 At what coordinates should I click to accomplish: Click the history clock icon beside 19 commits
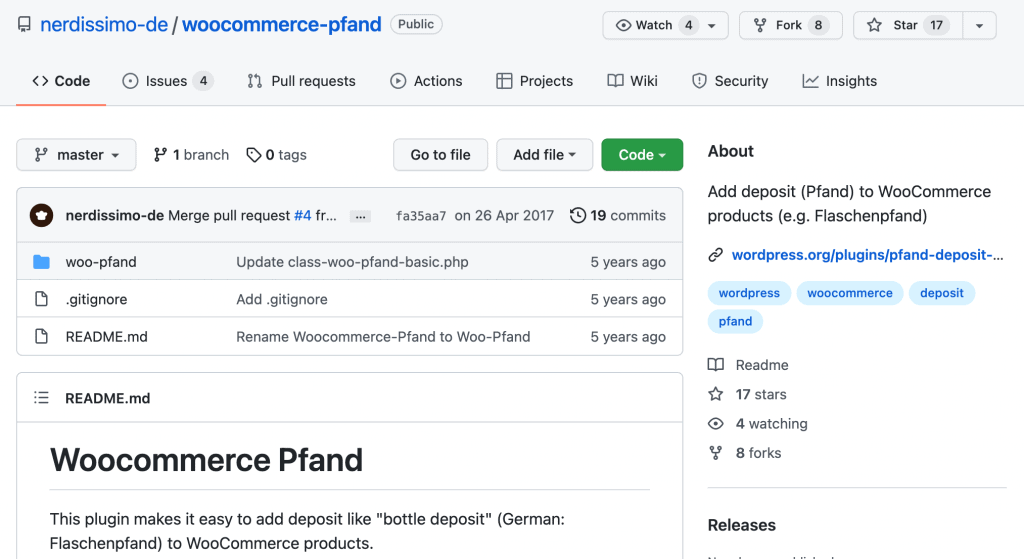pos(577,216)
